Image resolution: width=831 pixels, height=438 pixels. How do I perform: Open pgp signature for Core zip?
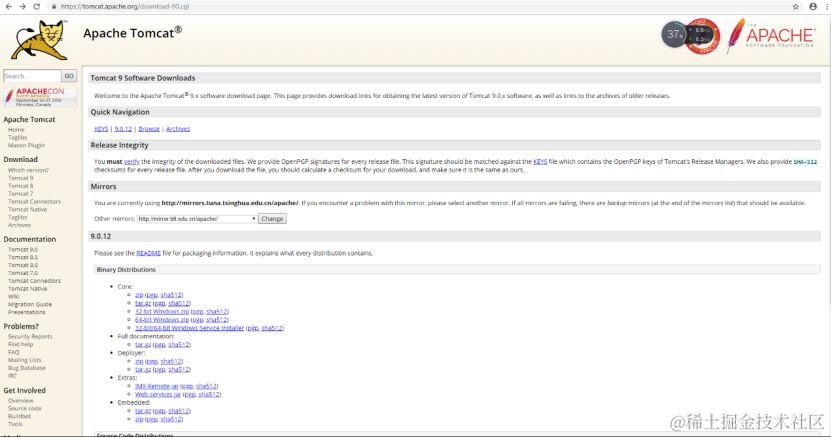click(x=152, y=295)
